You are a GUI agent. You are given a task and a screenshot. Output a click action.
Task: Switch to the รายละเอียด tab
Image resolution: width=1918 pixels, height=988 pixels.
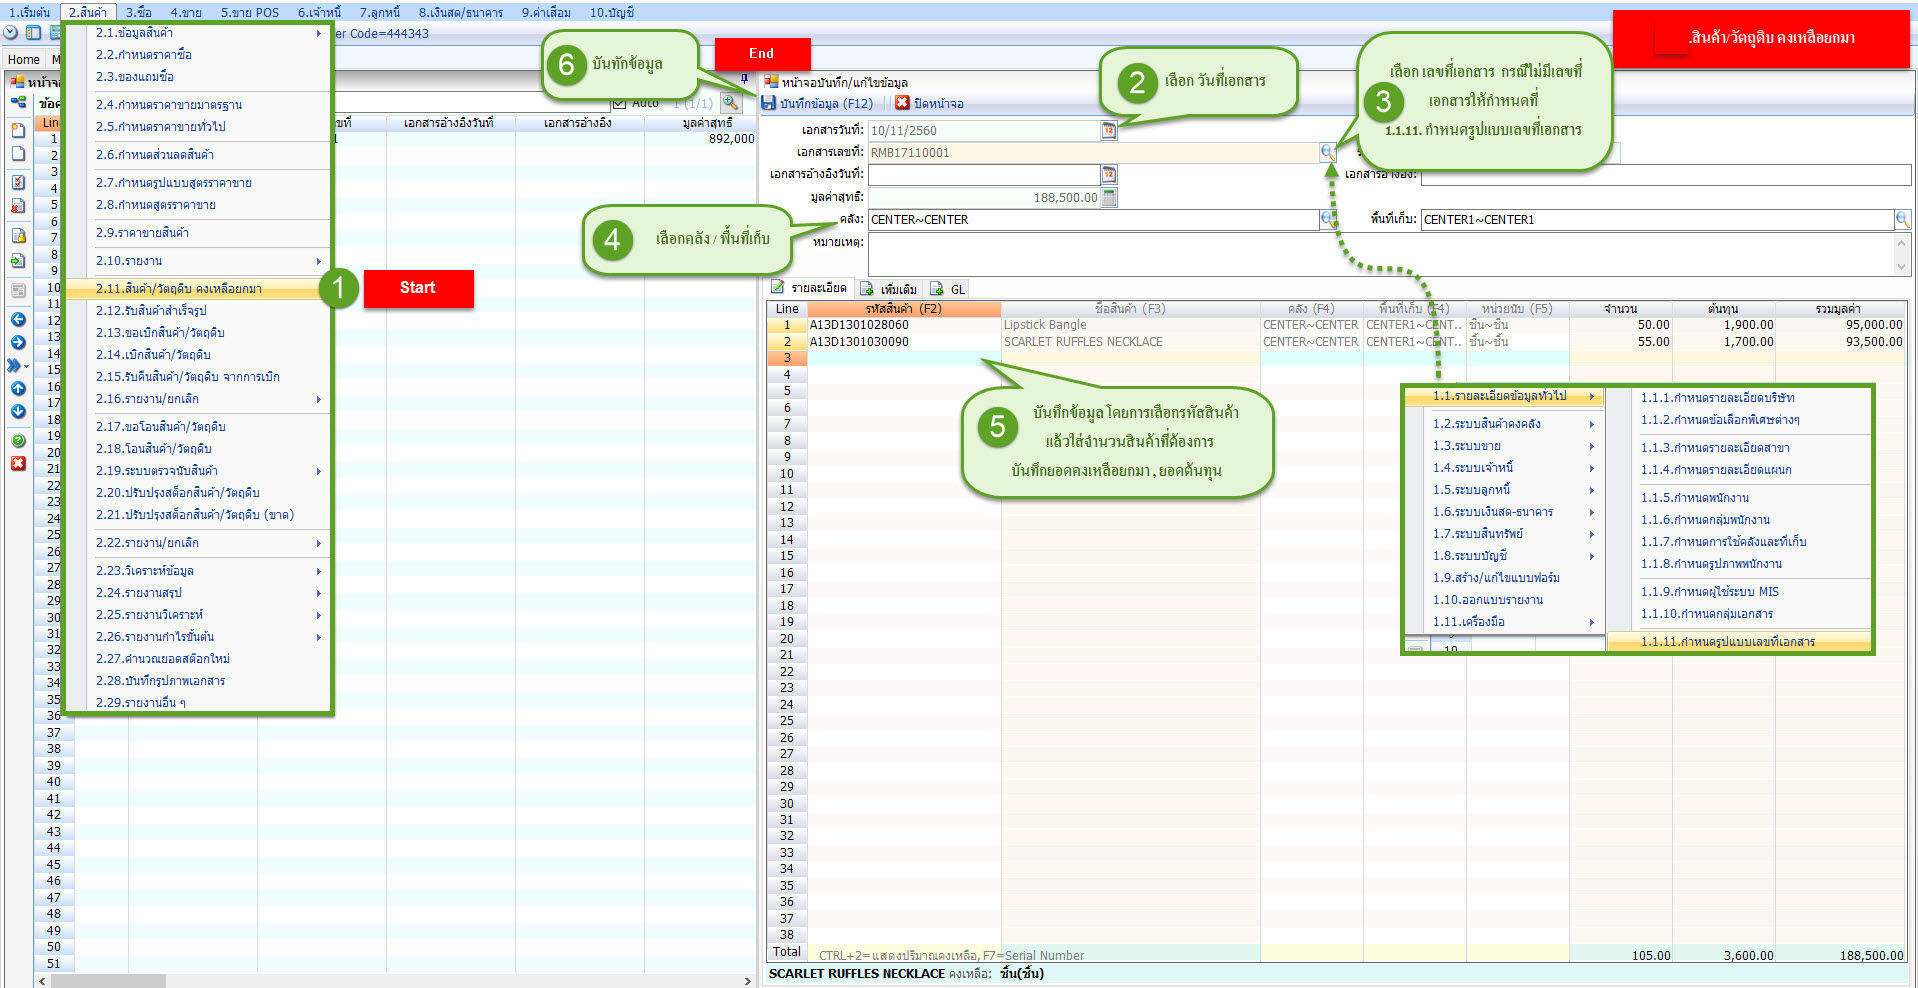(809, 288)
